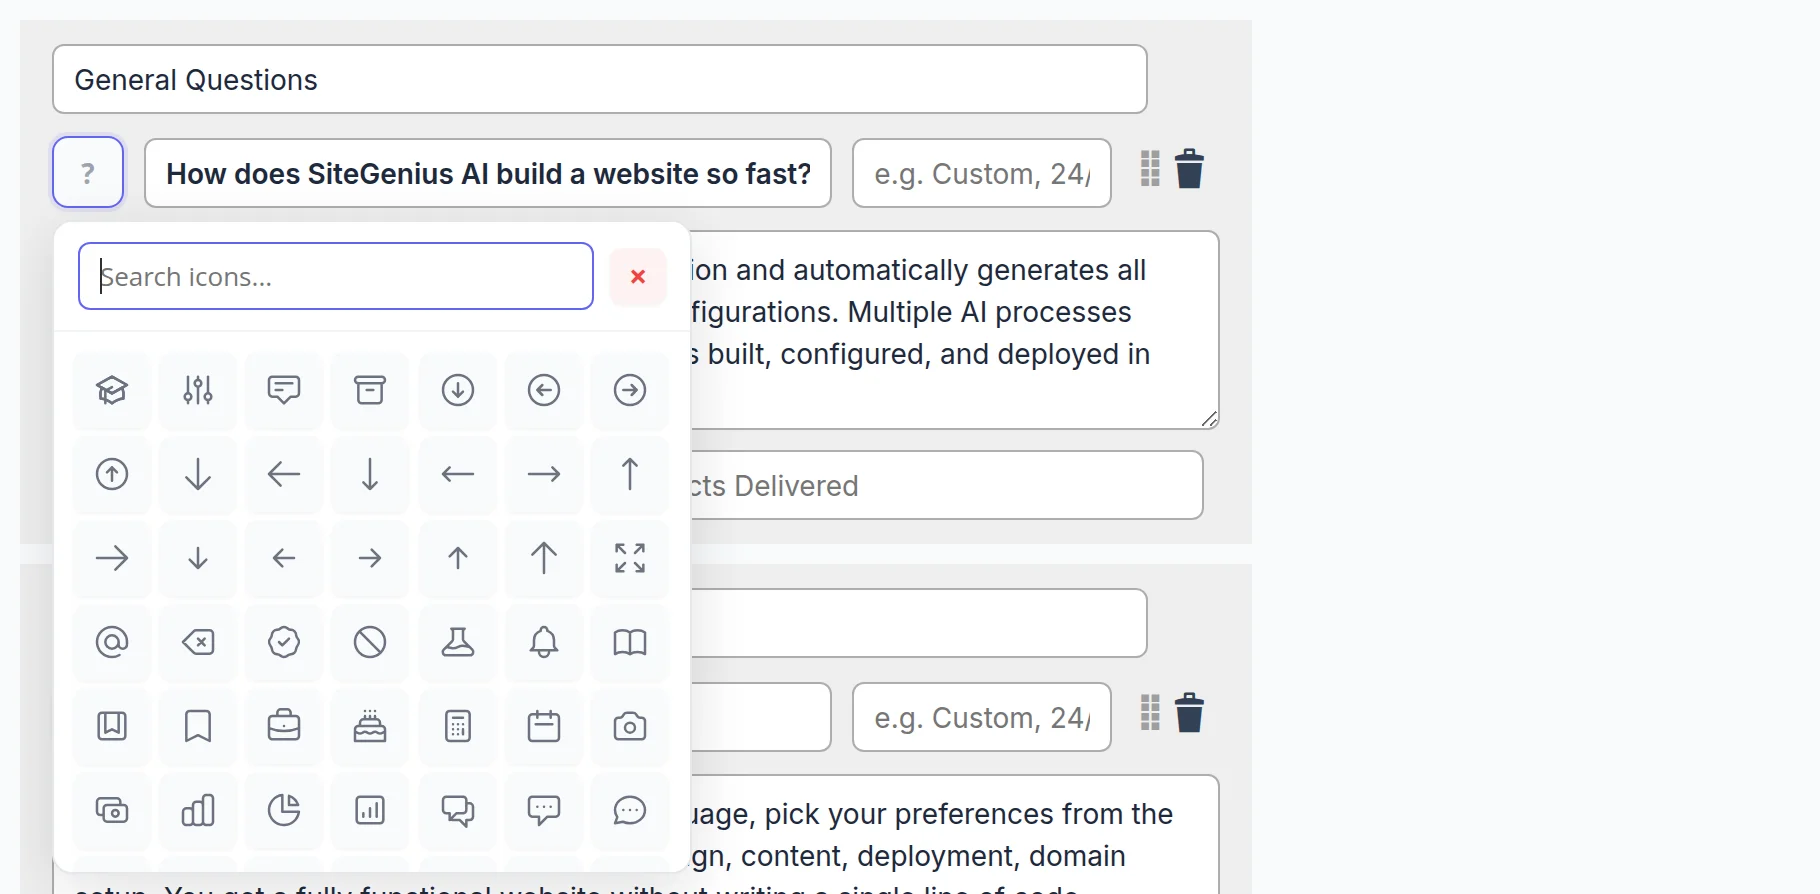The width and height of the screenshot is (1820, 894).
Task: Choose the circled up arrow icon
Action: 112,474
